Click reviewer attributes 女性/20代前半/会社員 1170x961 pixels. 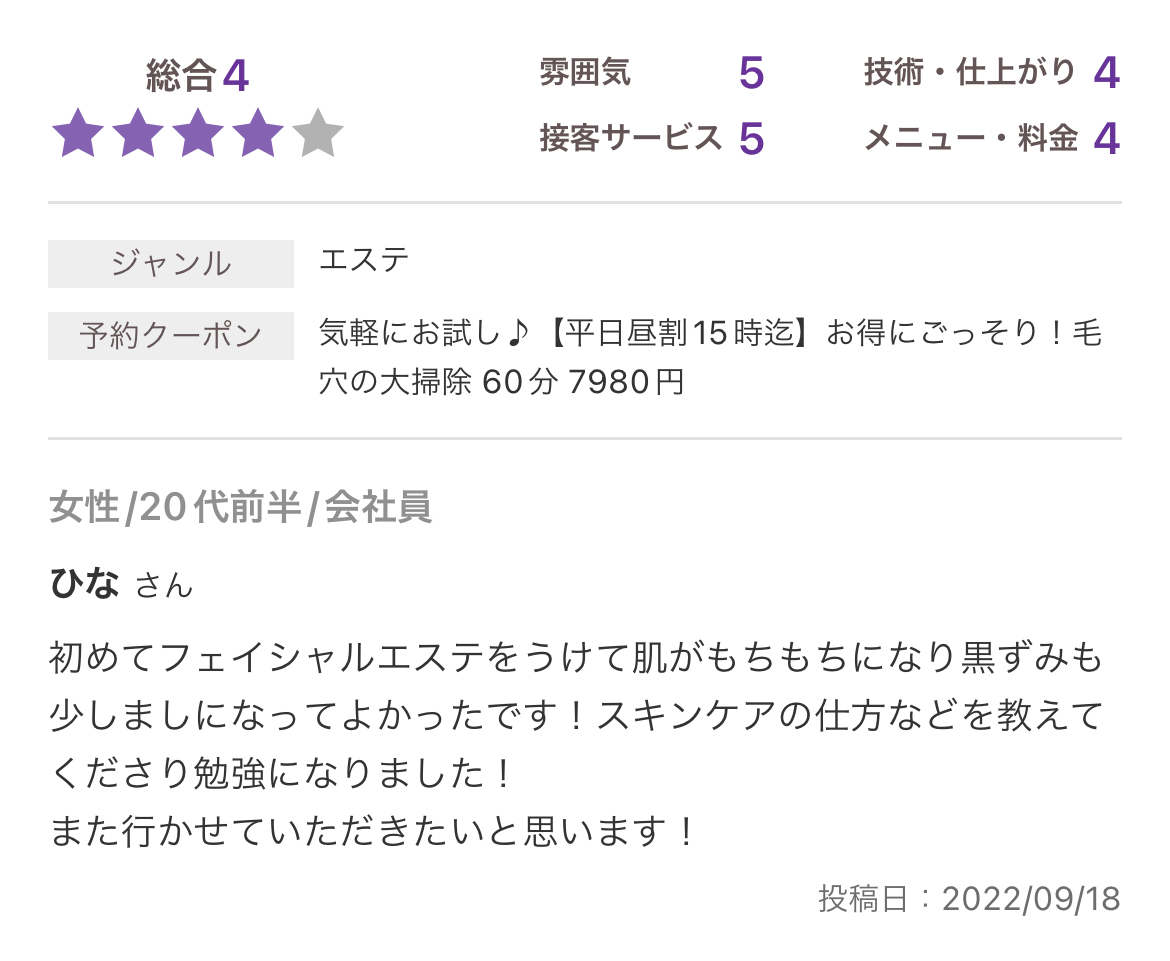click(240, 507)
